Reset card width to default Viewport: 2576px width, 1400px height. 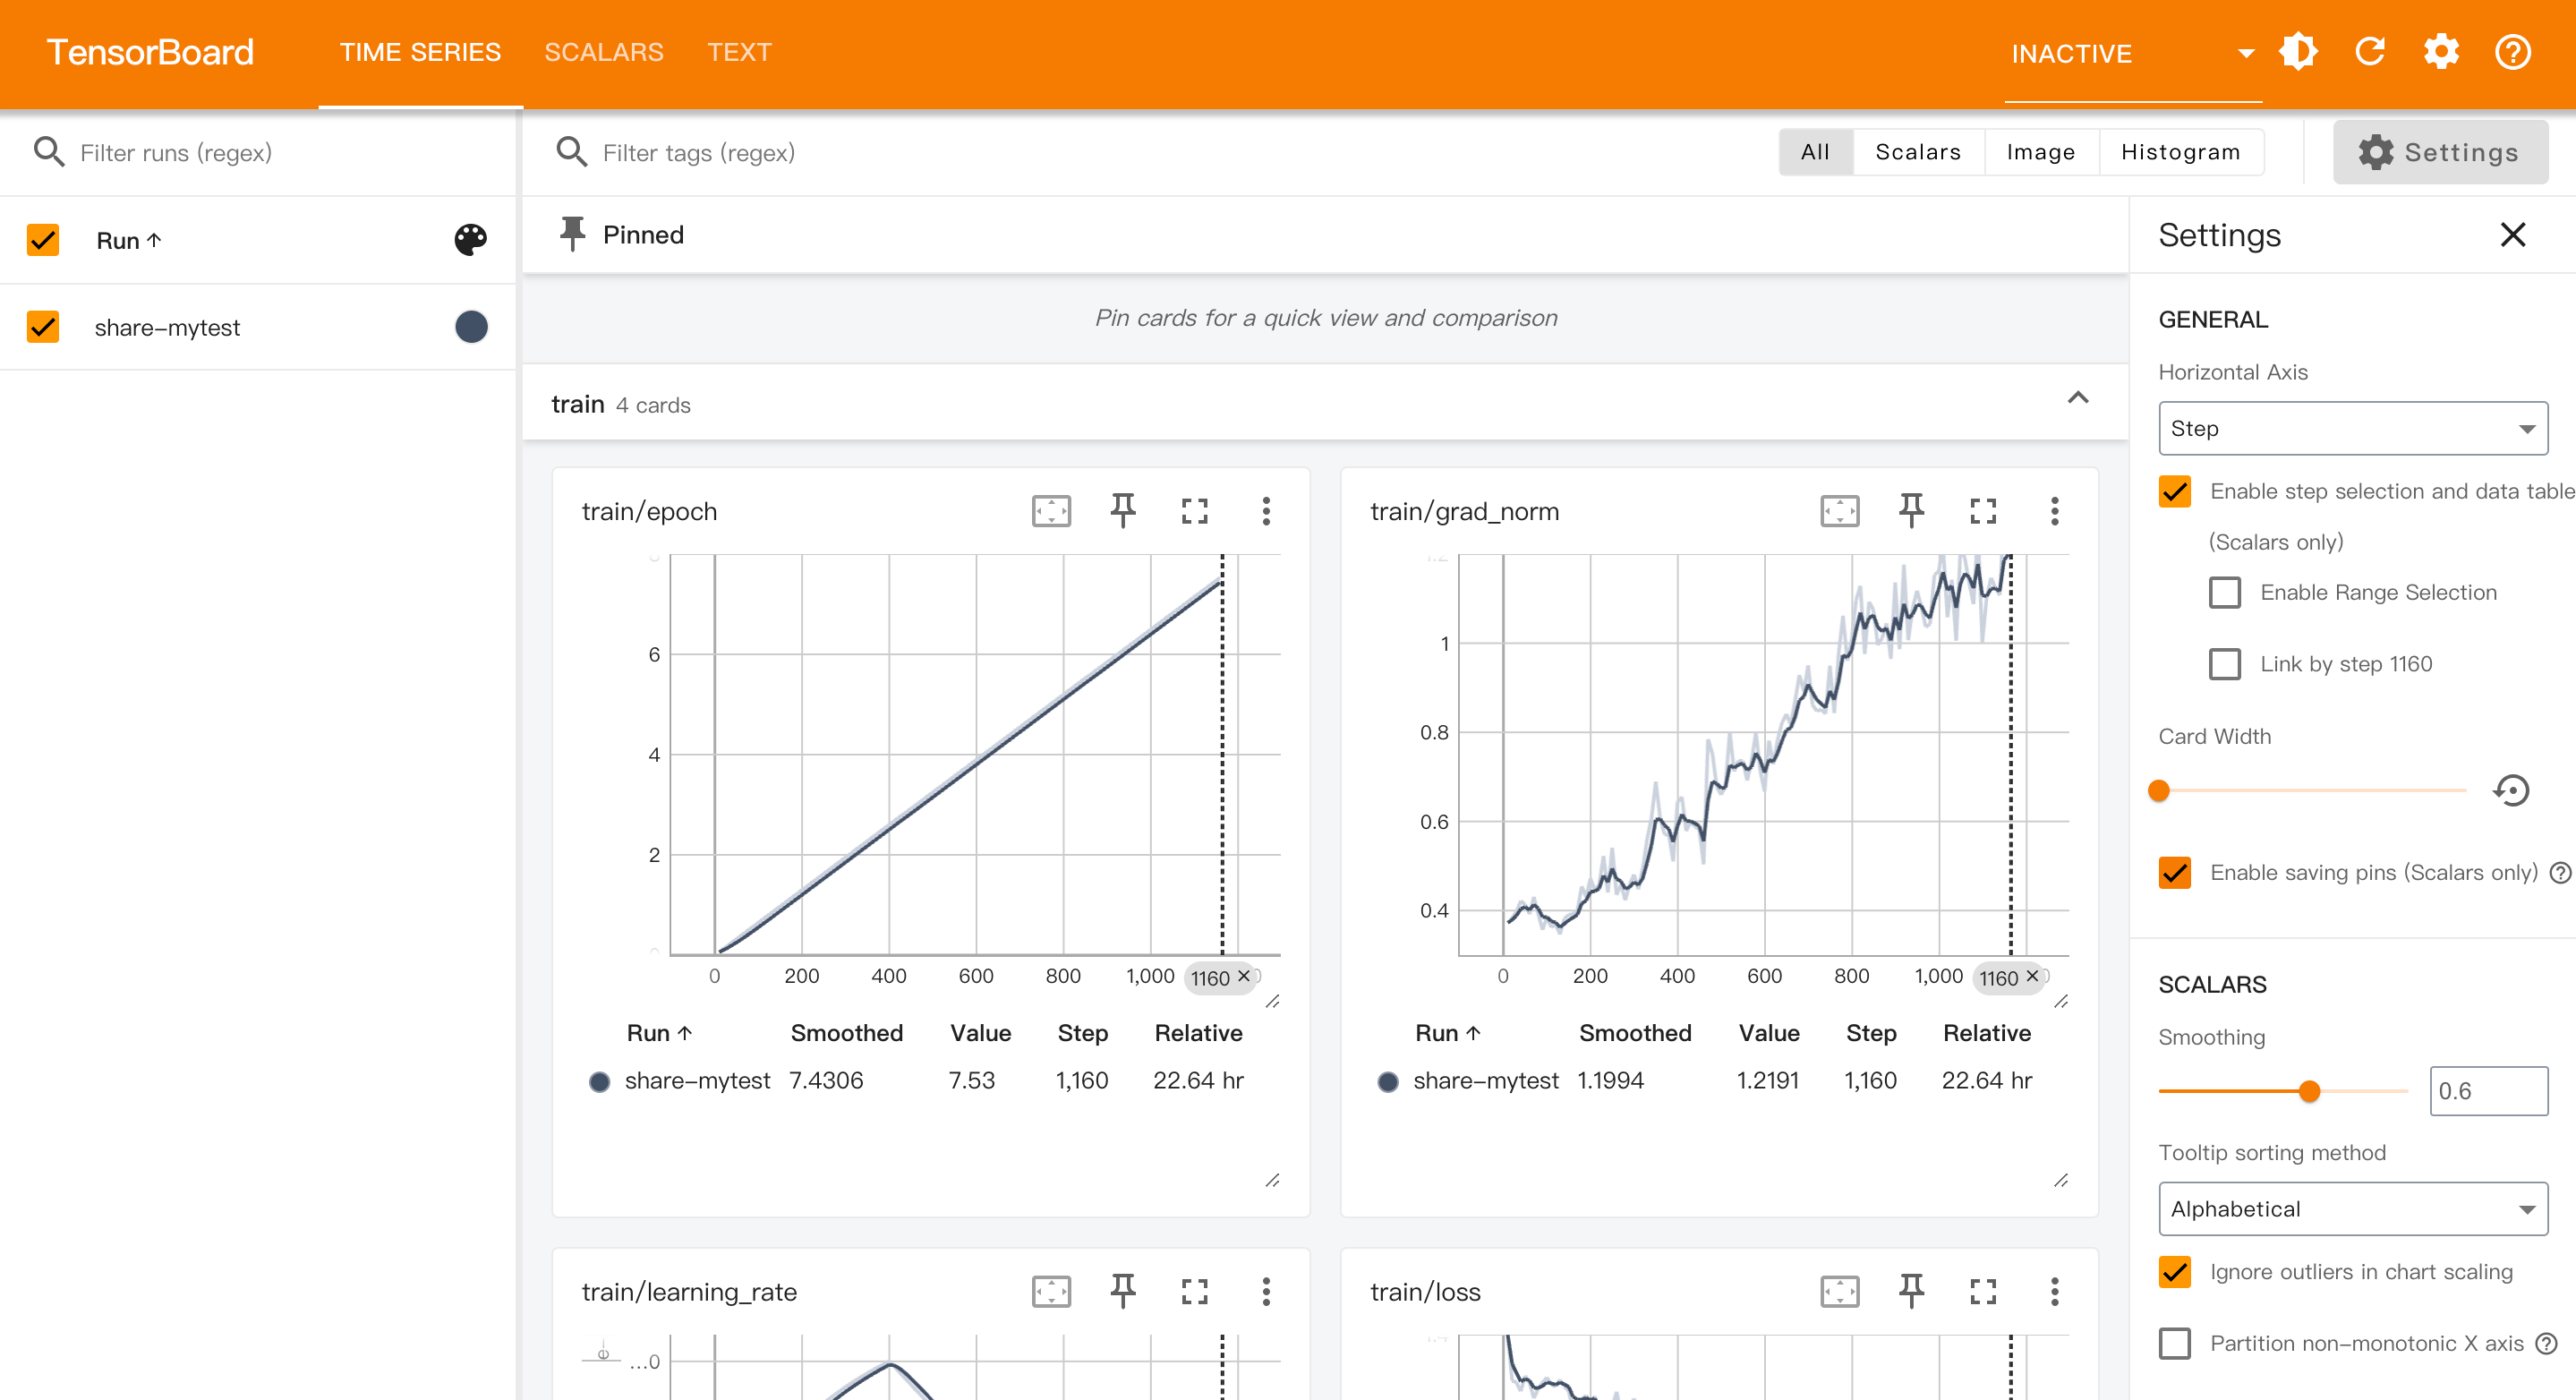pyautogui.click(x=2511, y=790)
